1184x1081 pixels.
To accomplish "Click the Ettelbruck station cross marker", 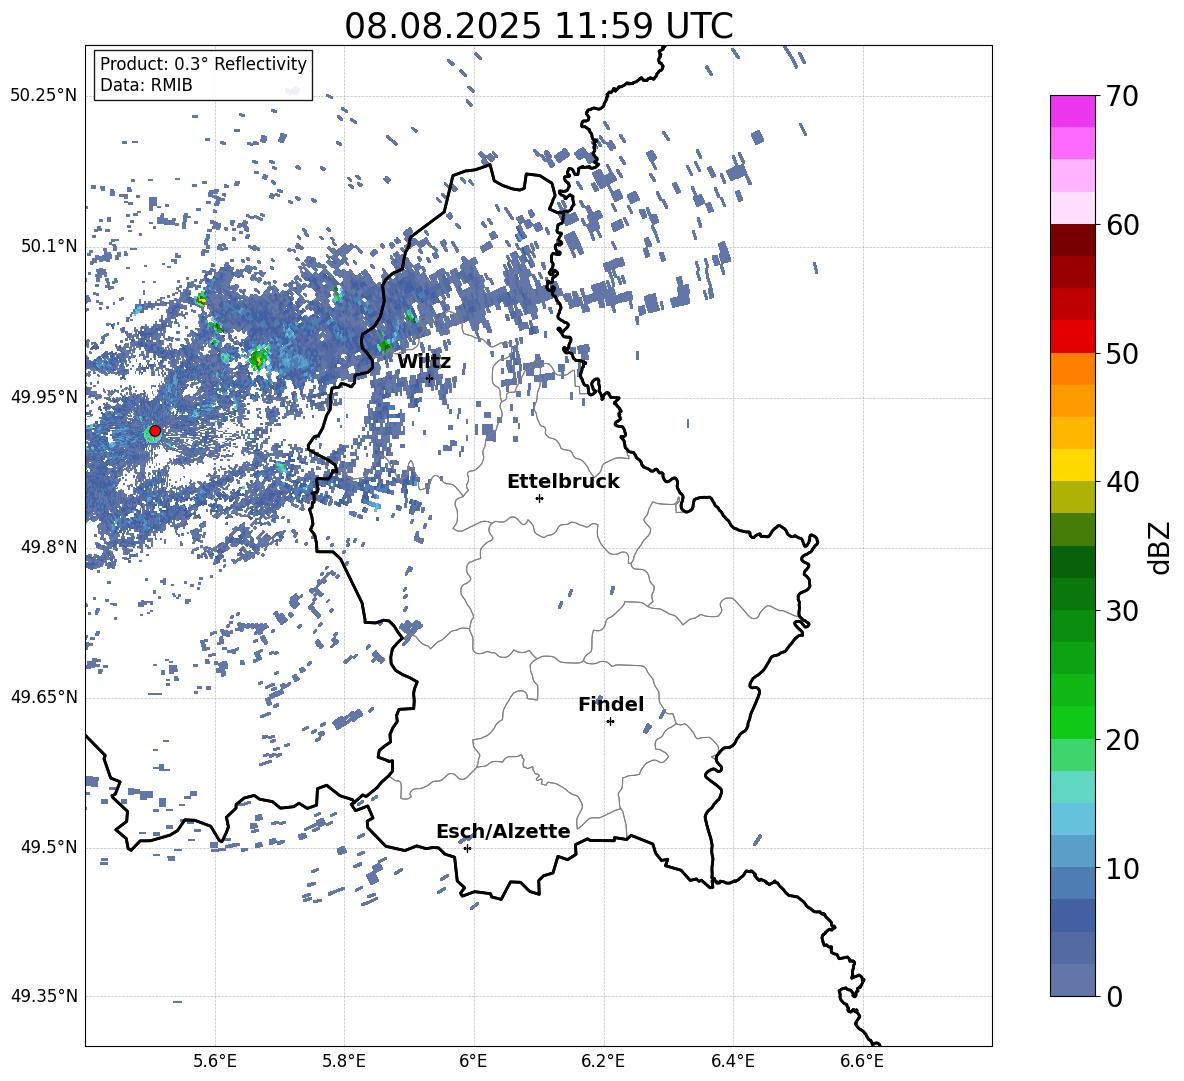I will click(x=539, y=498).
